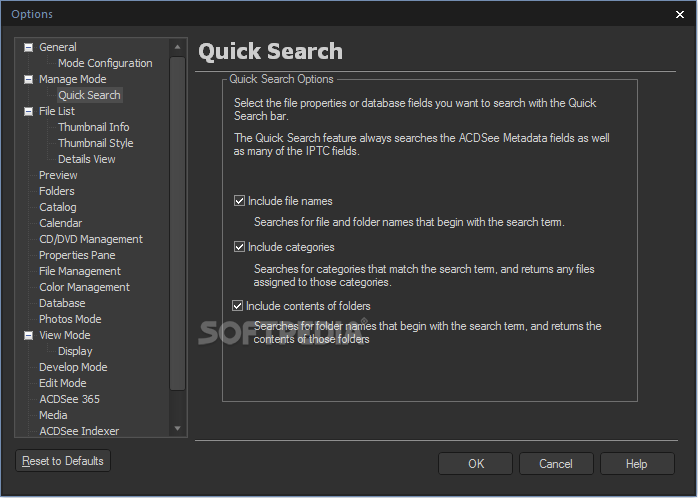Click the Cancel button
Screen dimensions: 698x498
[556, 464]
